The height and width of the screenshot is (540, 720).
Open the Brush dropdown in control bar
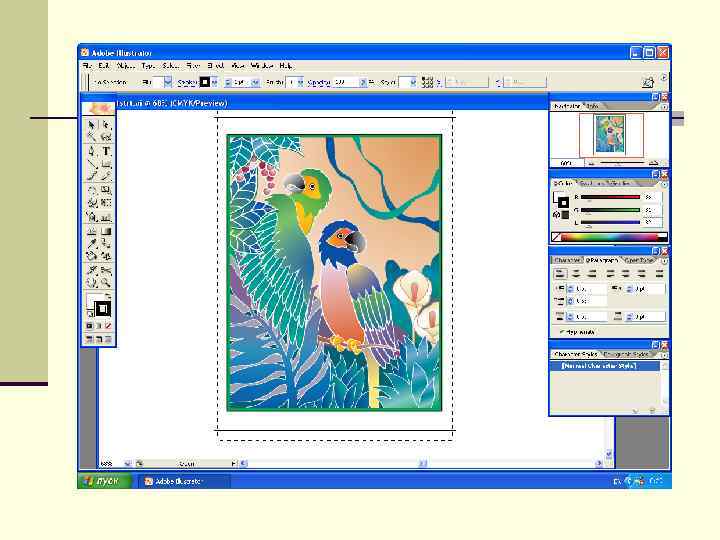click(x=300, y=83)
